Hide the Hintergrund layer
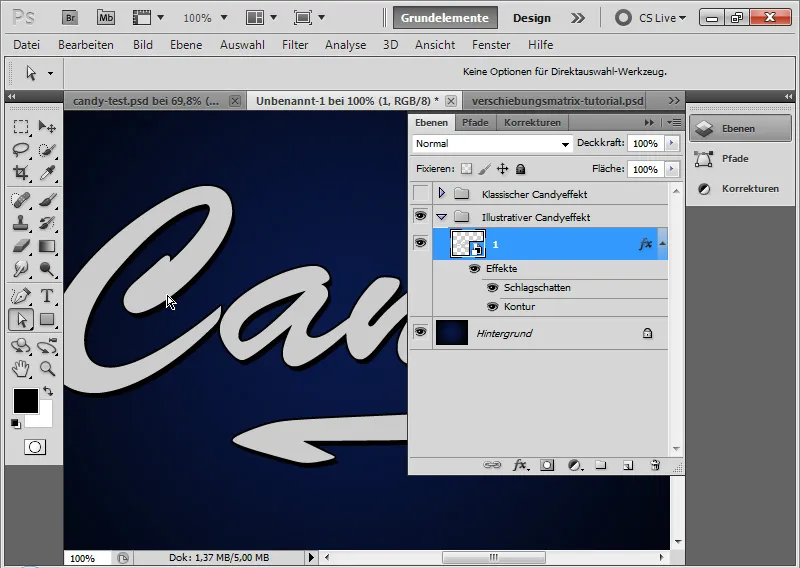 tap(420, 332)
